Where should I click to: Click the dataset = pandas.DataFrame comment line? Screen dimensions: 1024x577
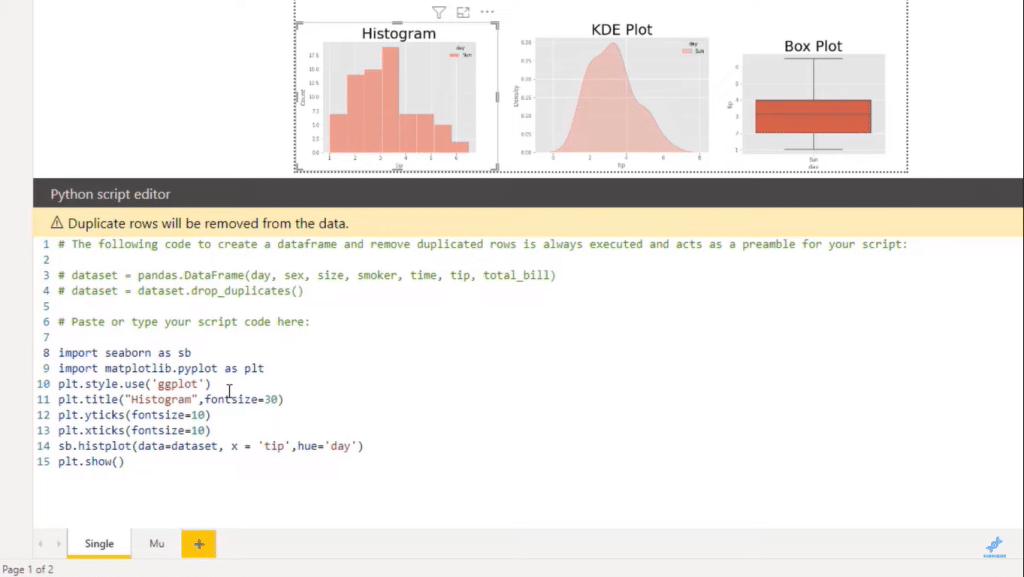coord(307,275)
